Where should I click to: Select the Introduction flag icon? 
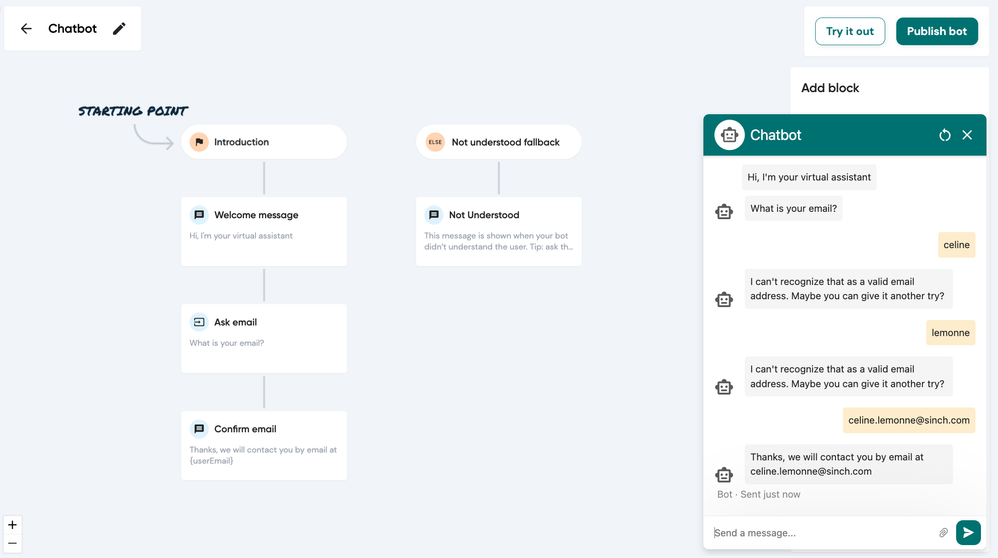[199, 142]
